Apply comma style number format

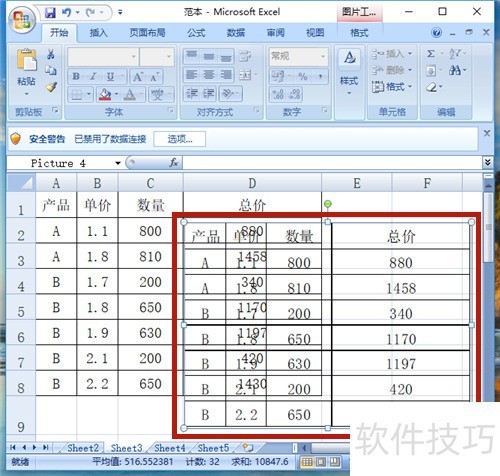(320, 77)
